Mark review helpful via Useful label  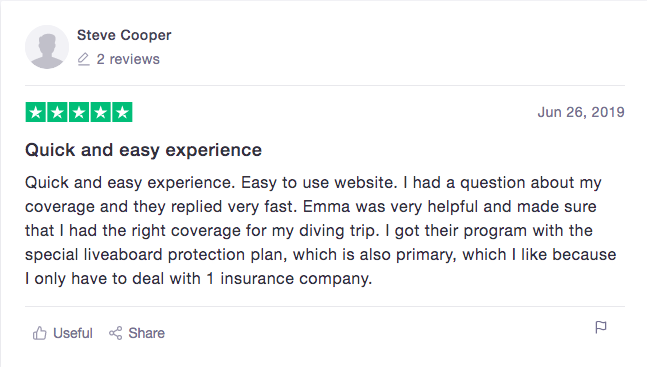pos(73,333)
